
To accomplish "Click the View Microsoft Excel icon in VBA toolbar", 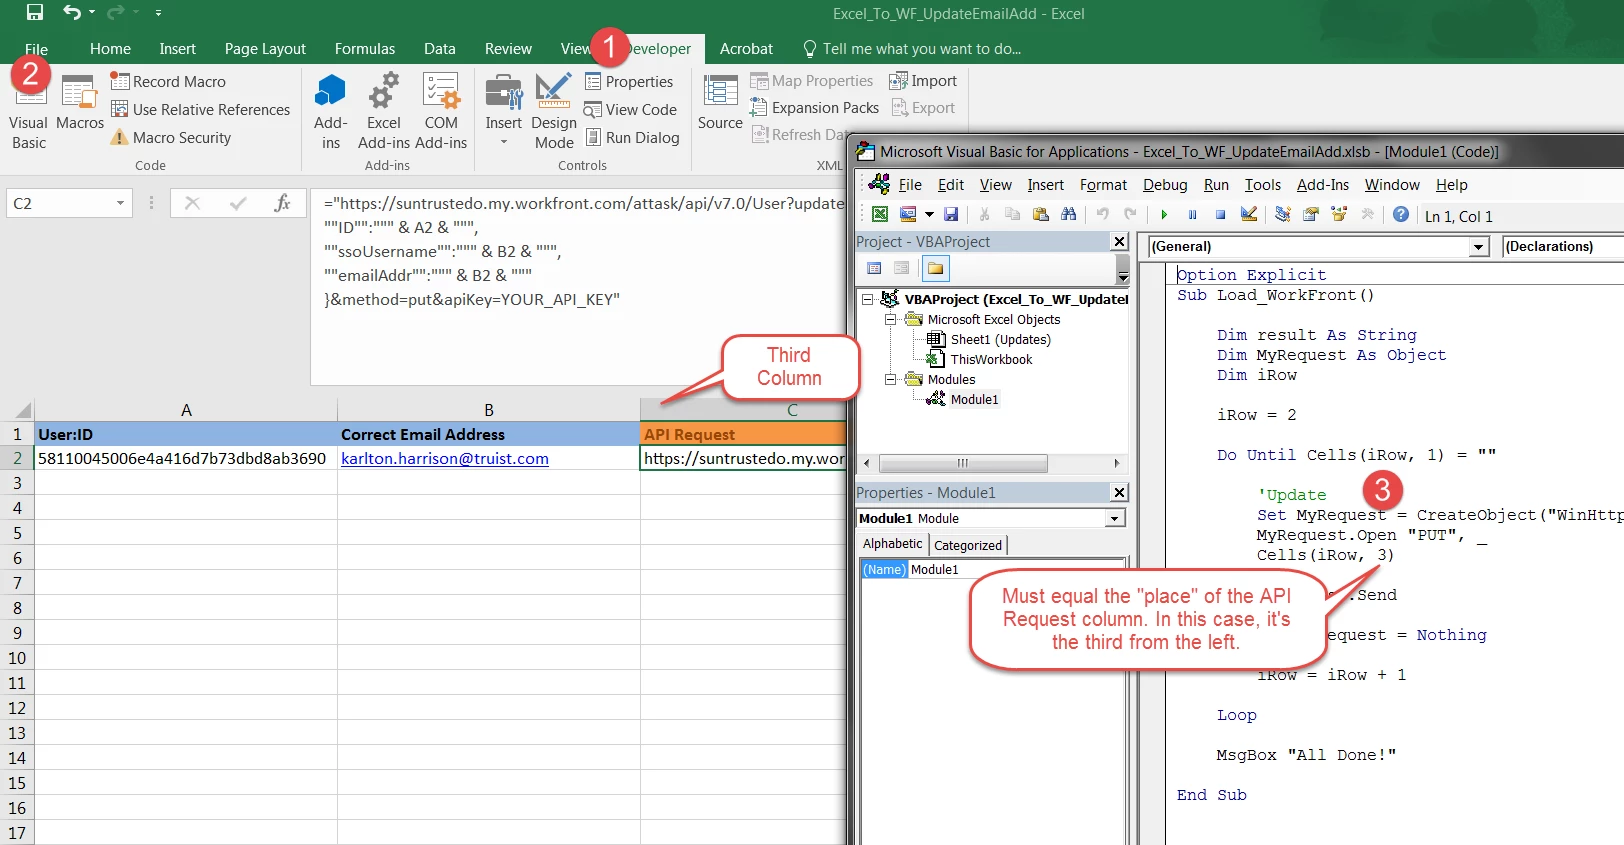I will 880,215.
